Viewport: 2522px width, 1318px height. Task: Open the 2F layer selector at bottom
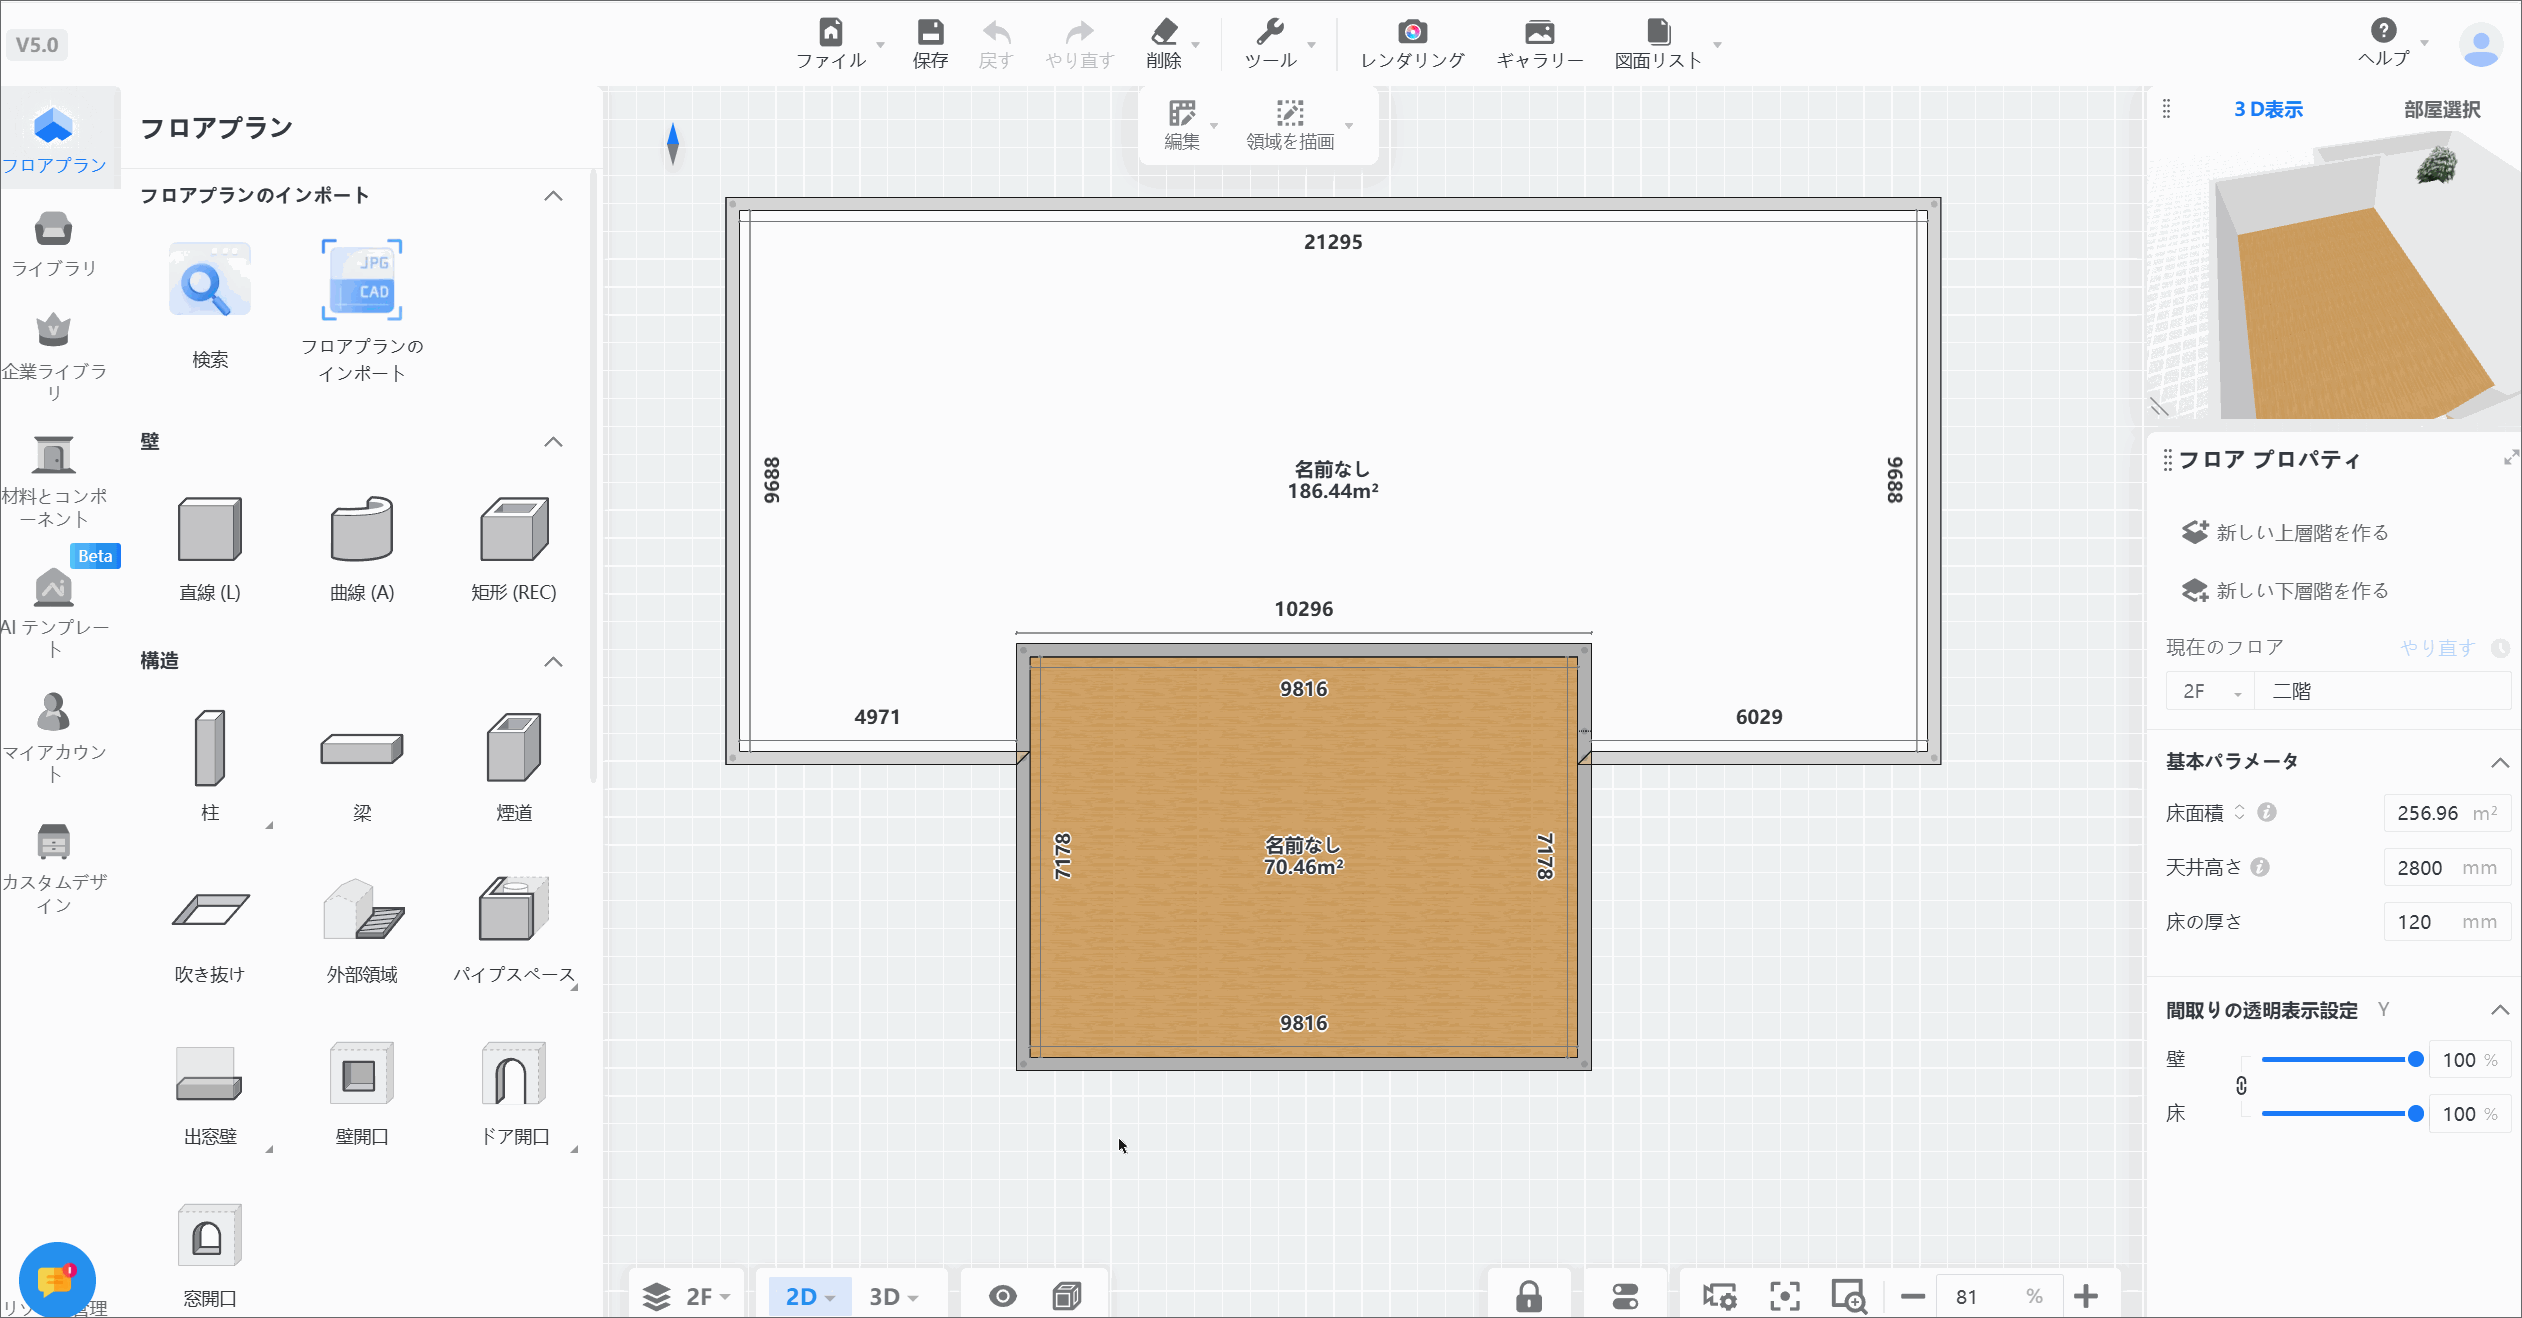tap(688, 1296)
